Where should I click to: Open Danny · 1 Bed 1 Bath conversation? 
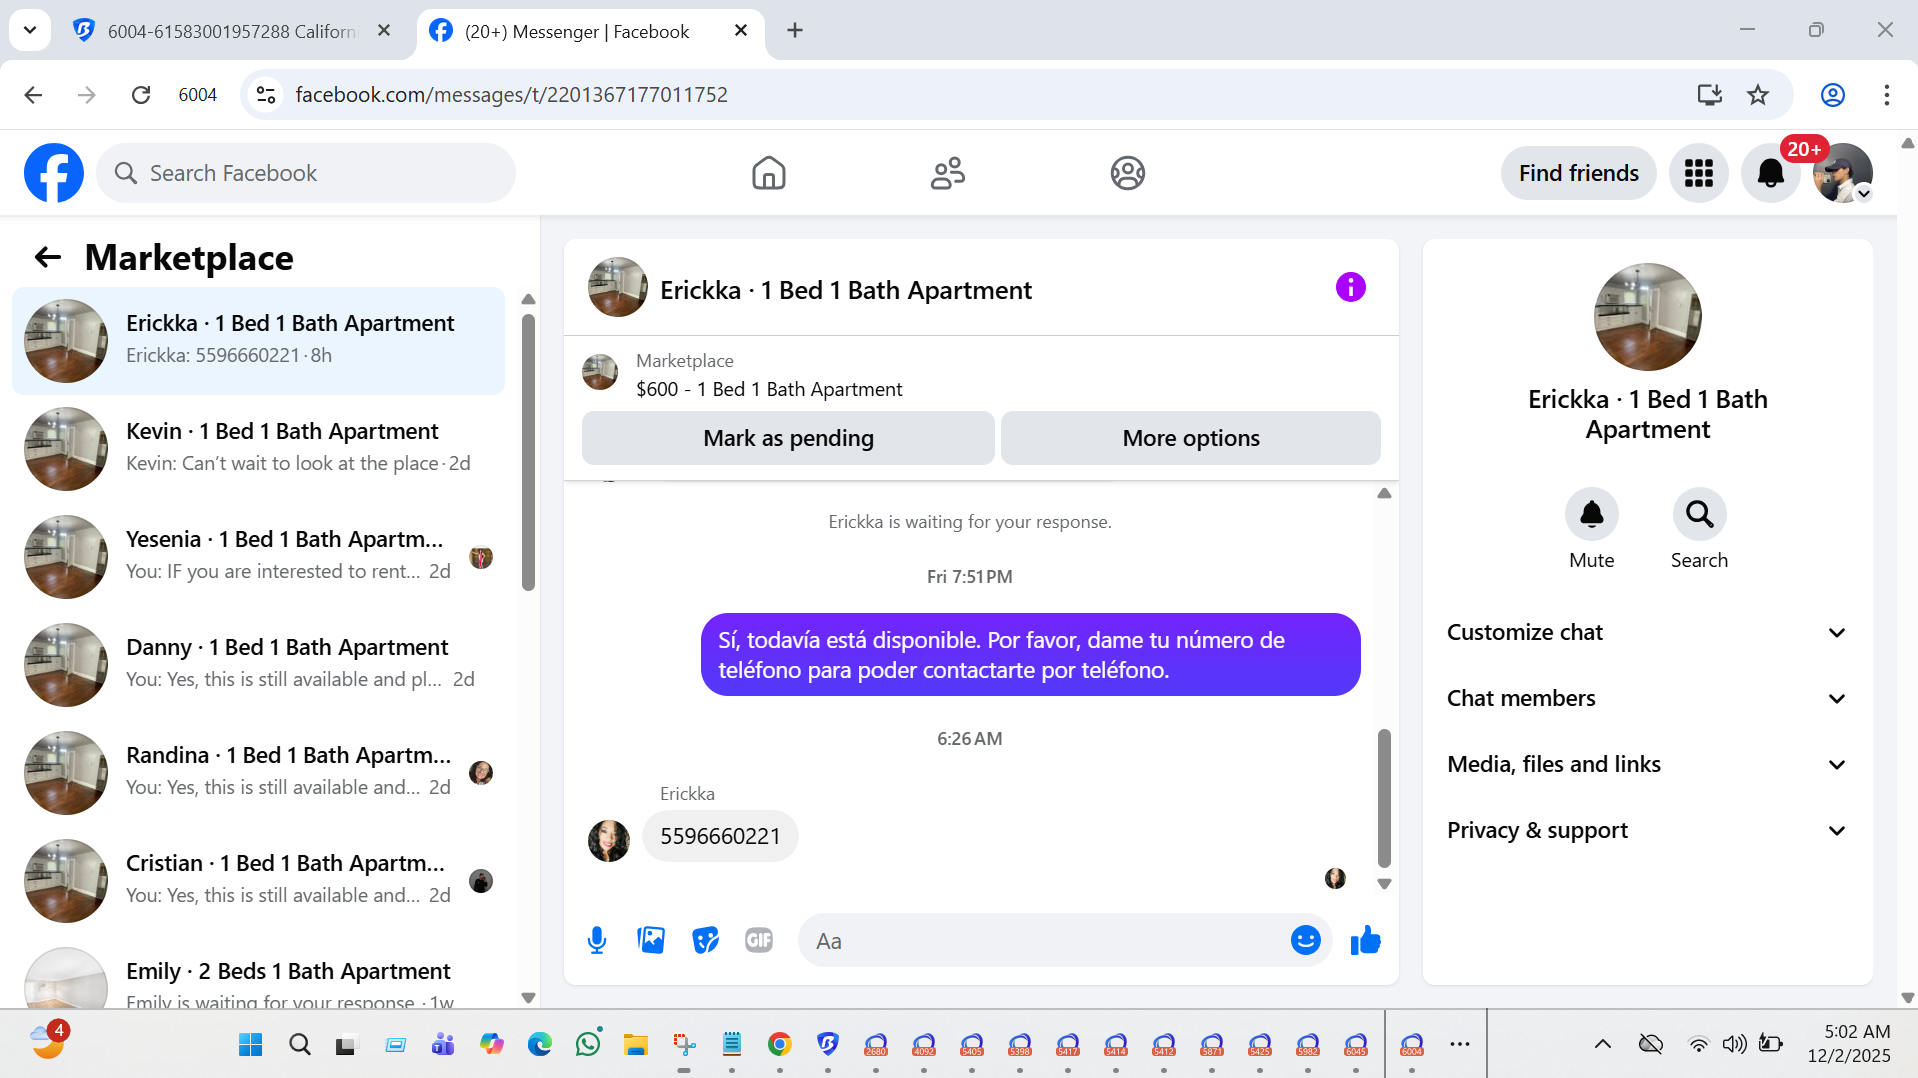258,664
